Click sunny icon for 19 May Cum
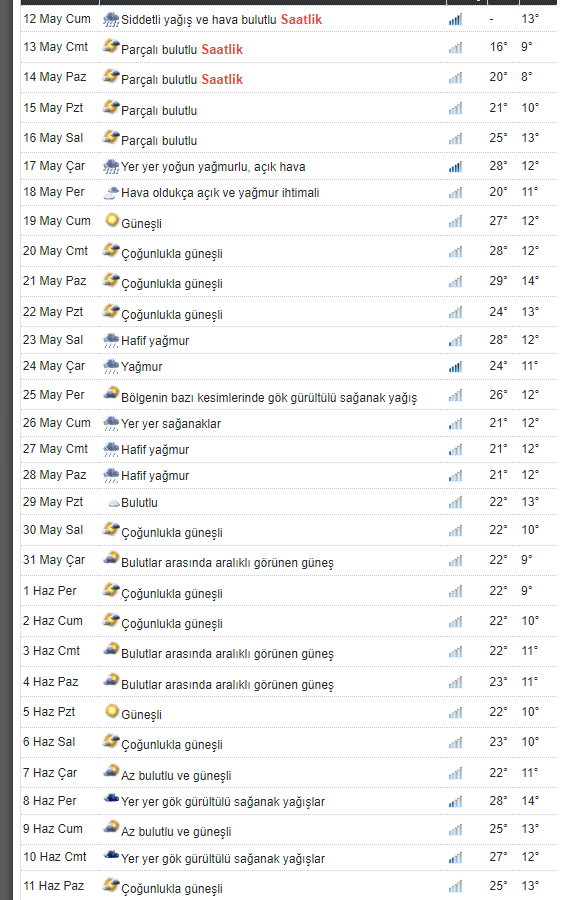The height and width of the screenshot is (900, 564). point(112,220)
